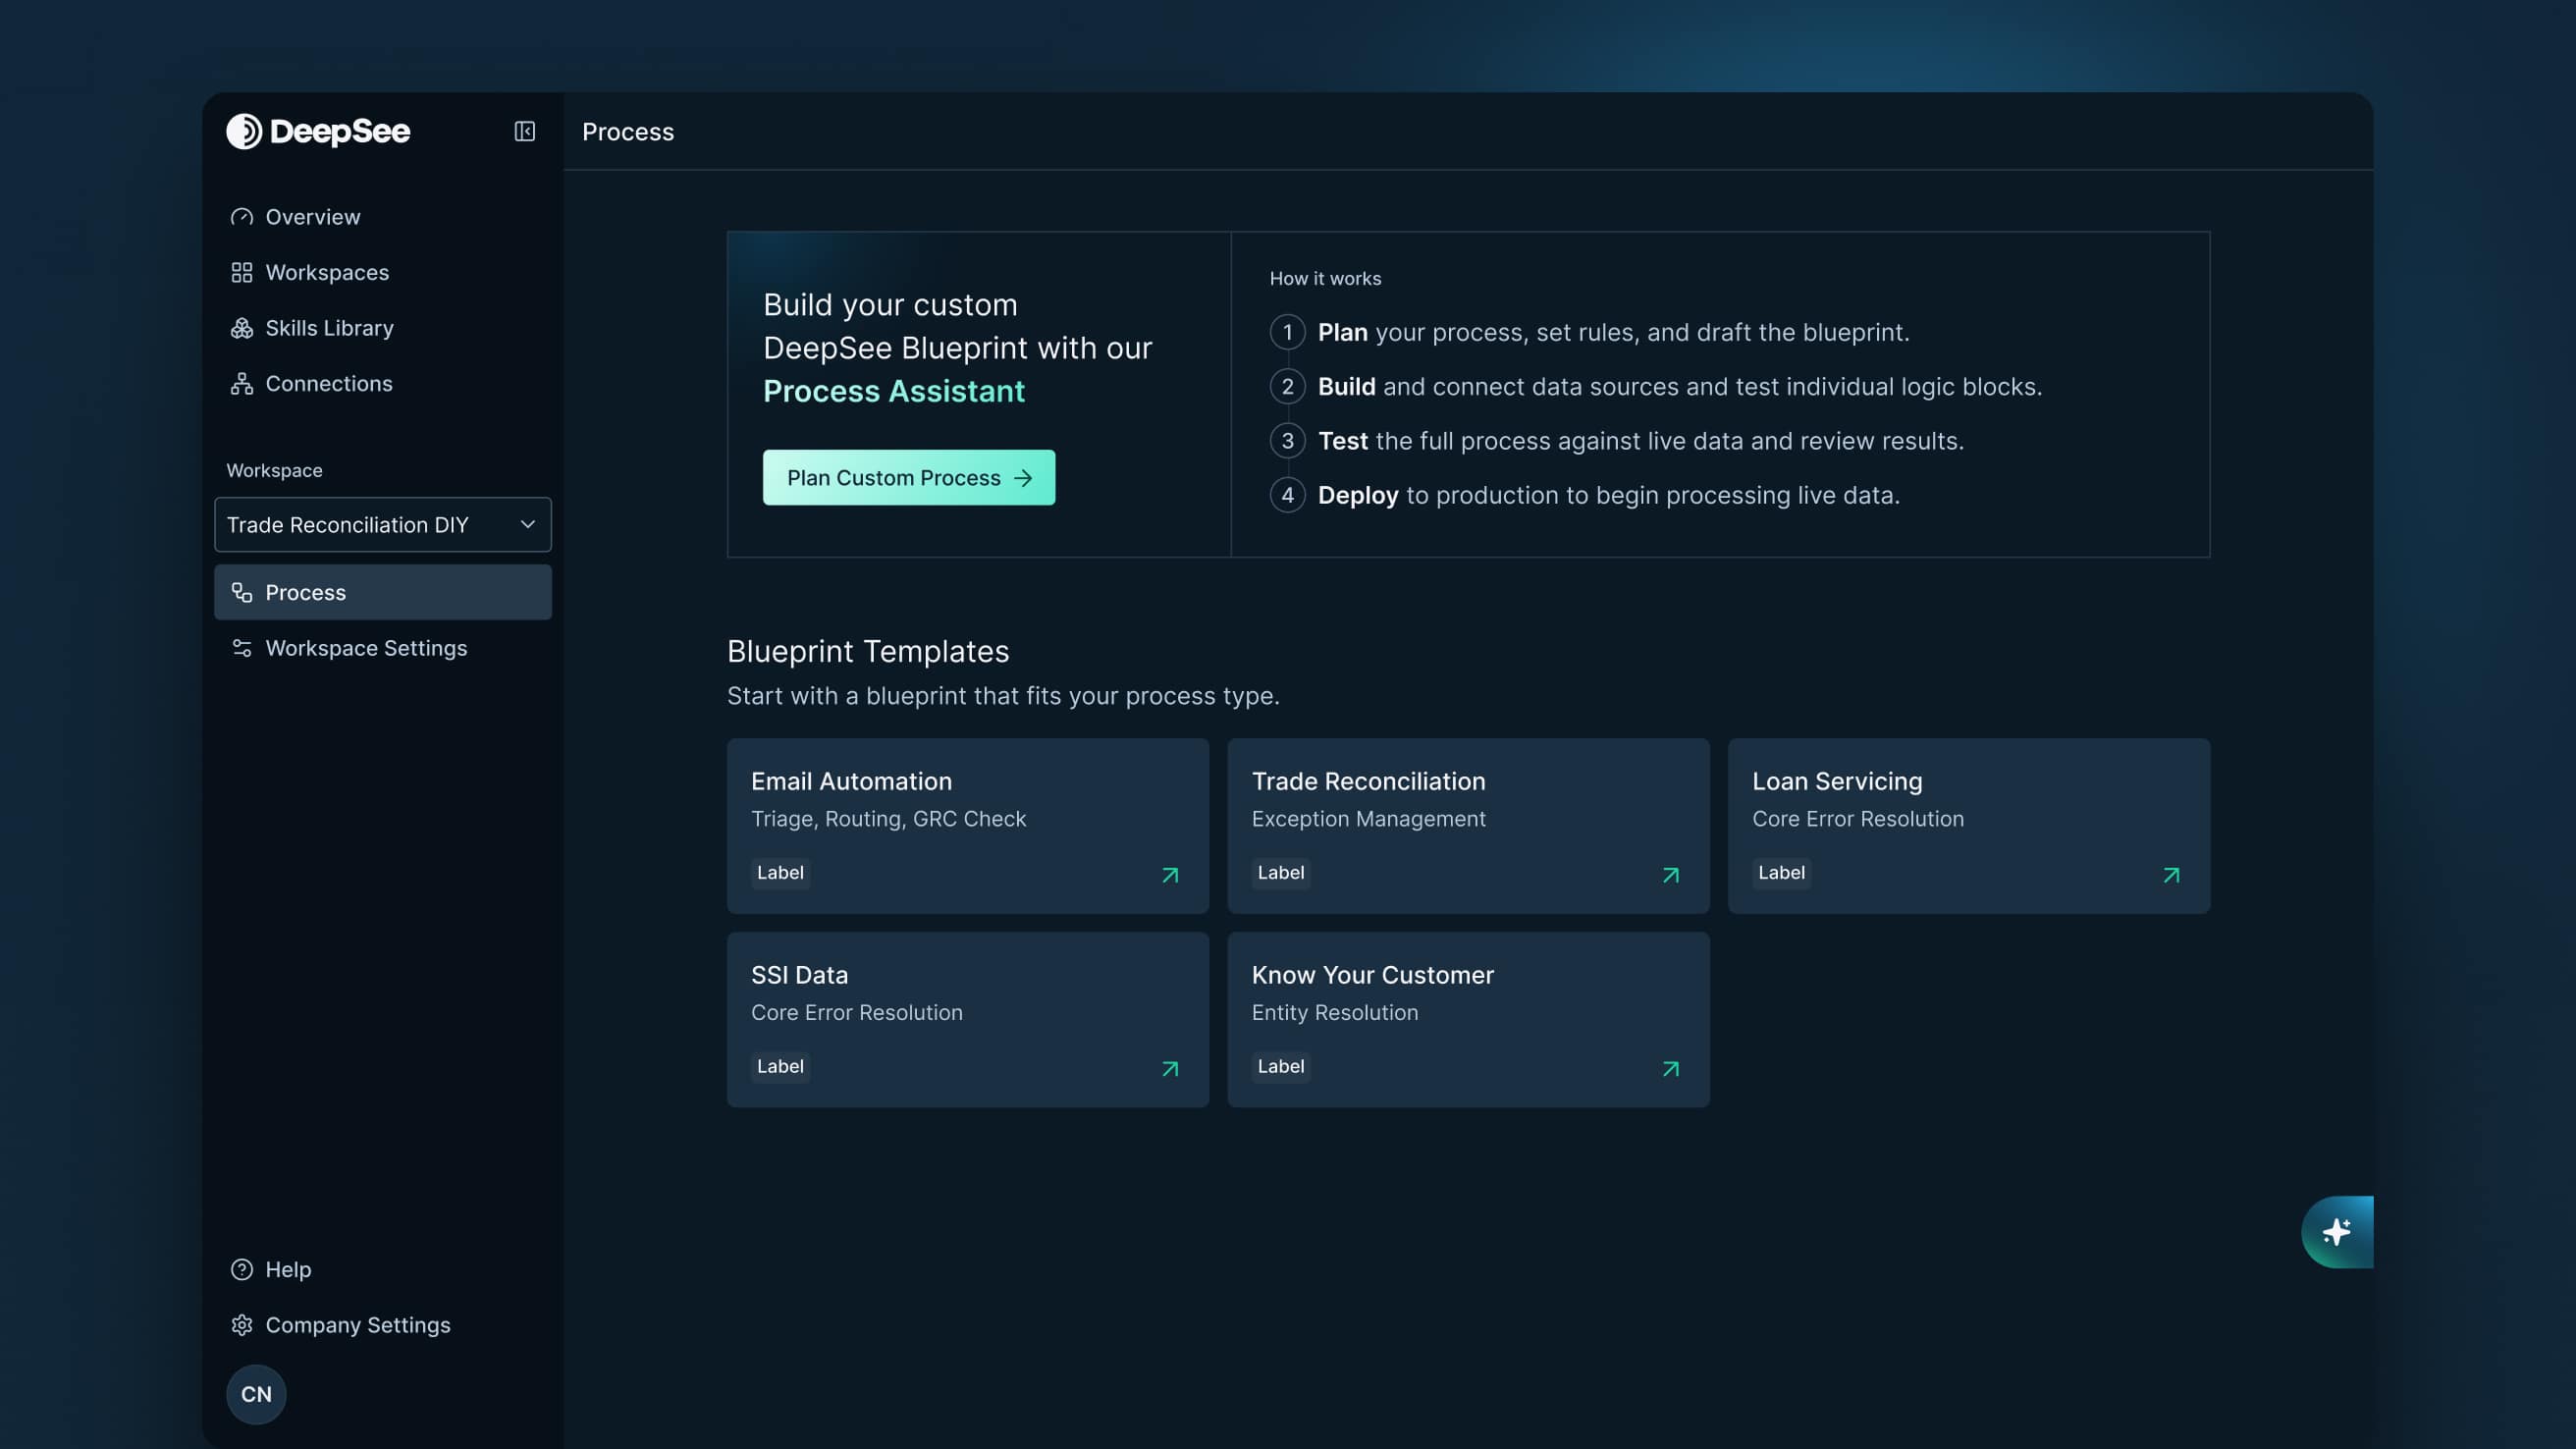This screenshot has height=1449, width=2576.
Task: Go to Overview in sidebar
Action: pyautogui.click(x=382, y=217)
